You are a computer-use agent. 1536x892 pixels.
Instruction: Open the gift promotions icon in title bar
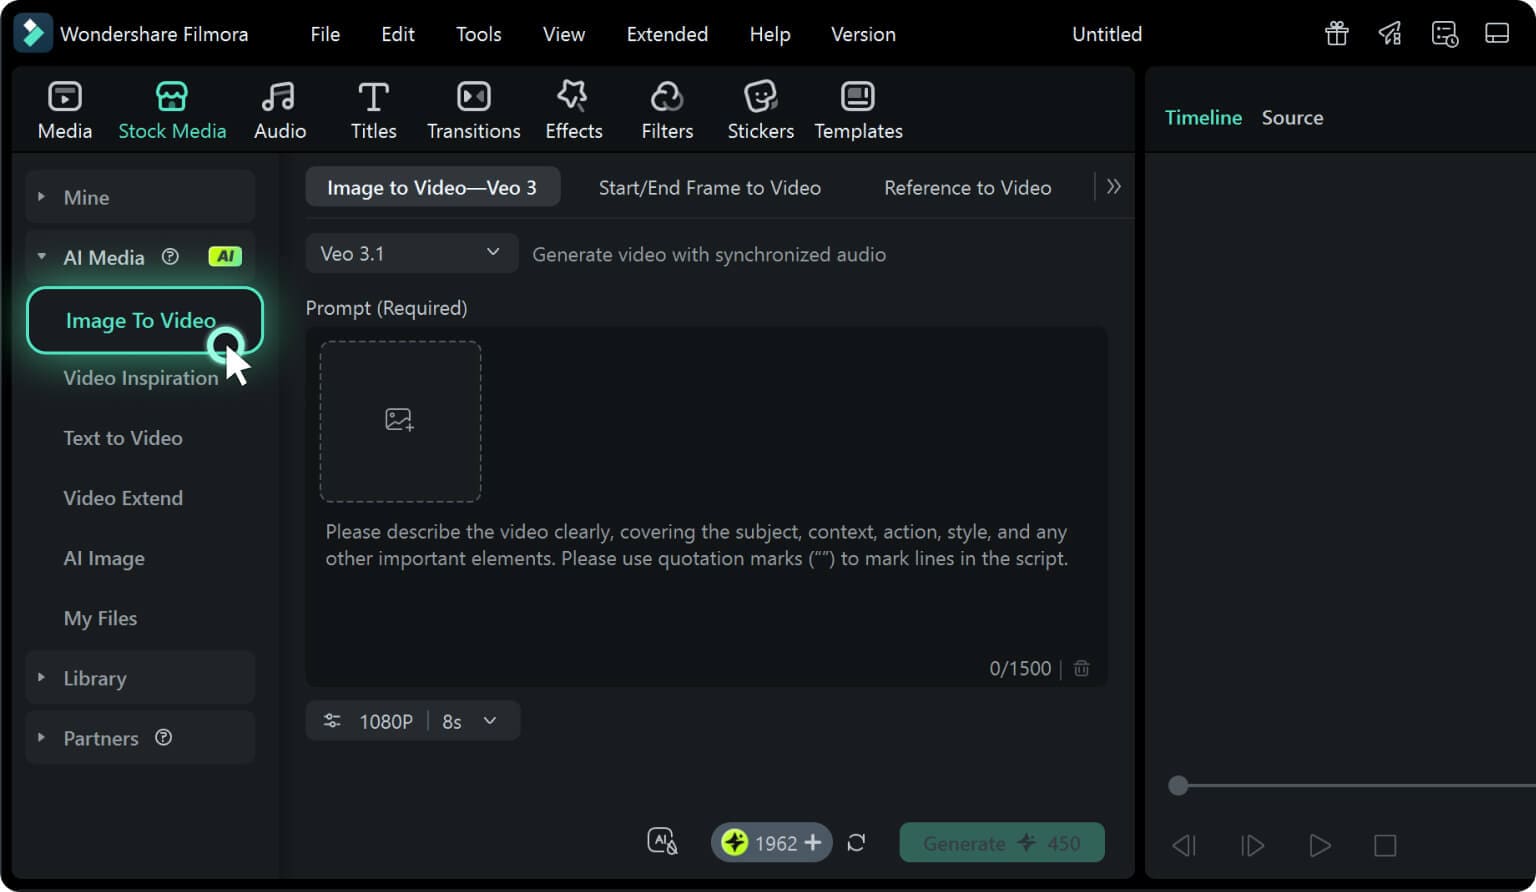click(1336, 33)
